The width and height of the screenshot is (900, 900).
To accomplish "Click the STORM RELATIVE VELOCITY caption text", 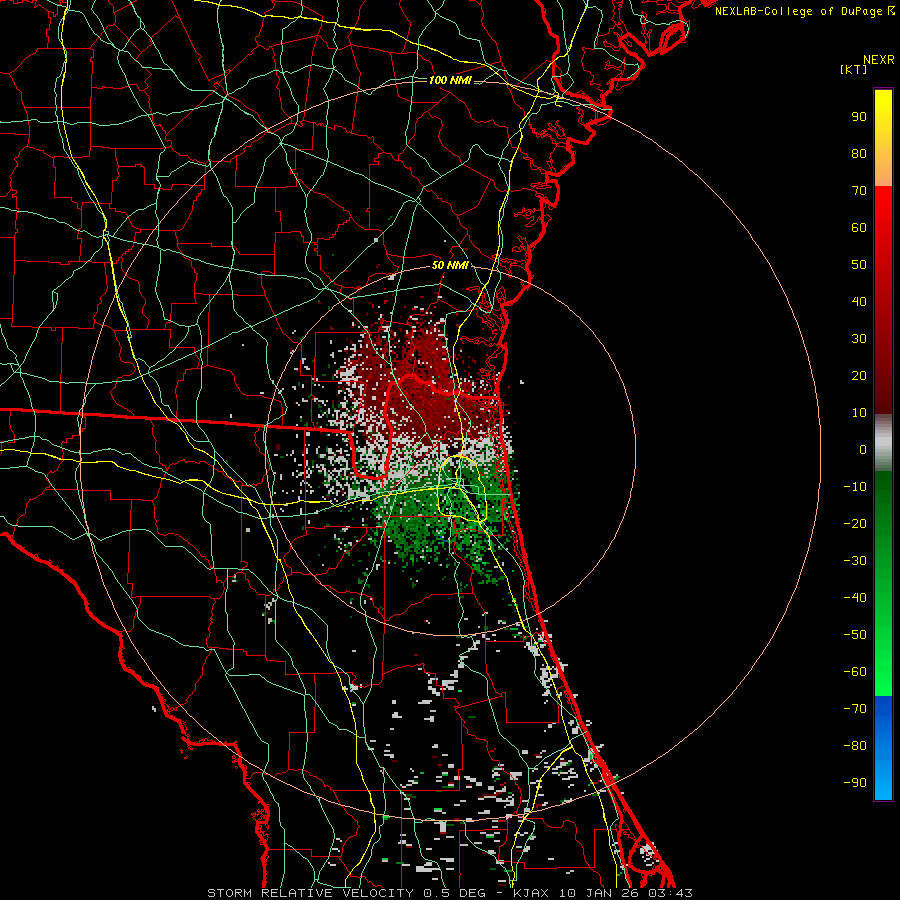I will (x=310, y=893).
